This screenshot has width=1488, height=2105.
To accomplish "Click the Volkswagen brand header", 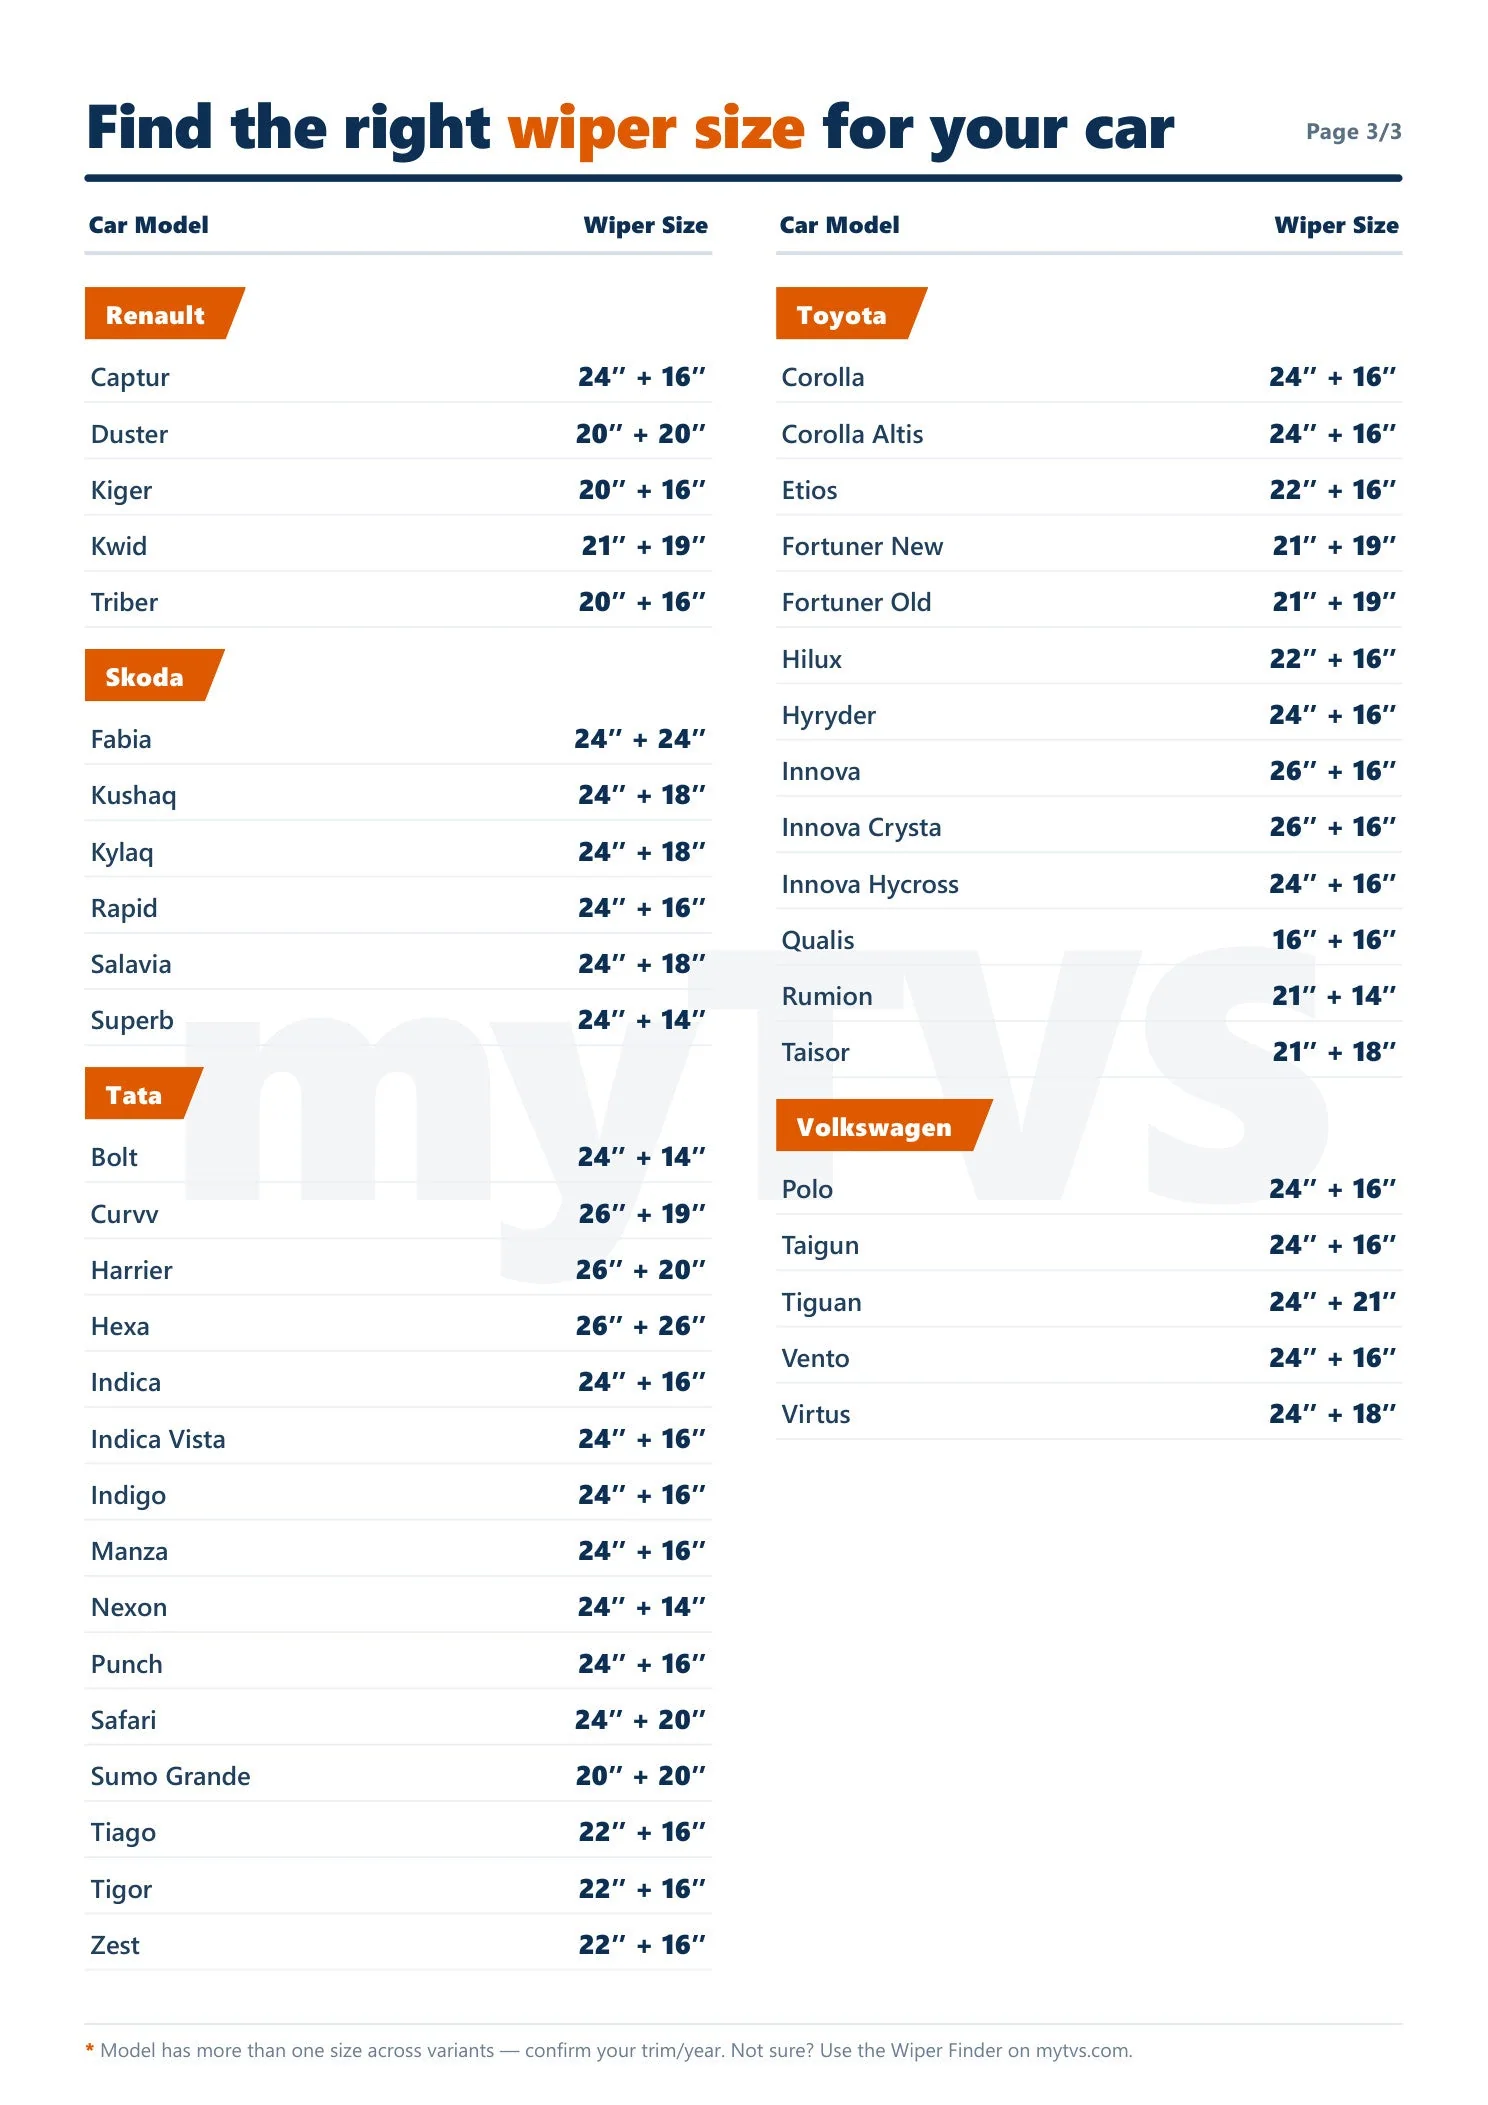I will pos(884,1126).
